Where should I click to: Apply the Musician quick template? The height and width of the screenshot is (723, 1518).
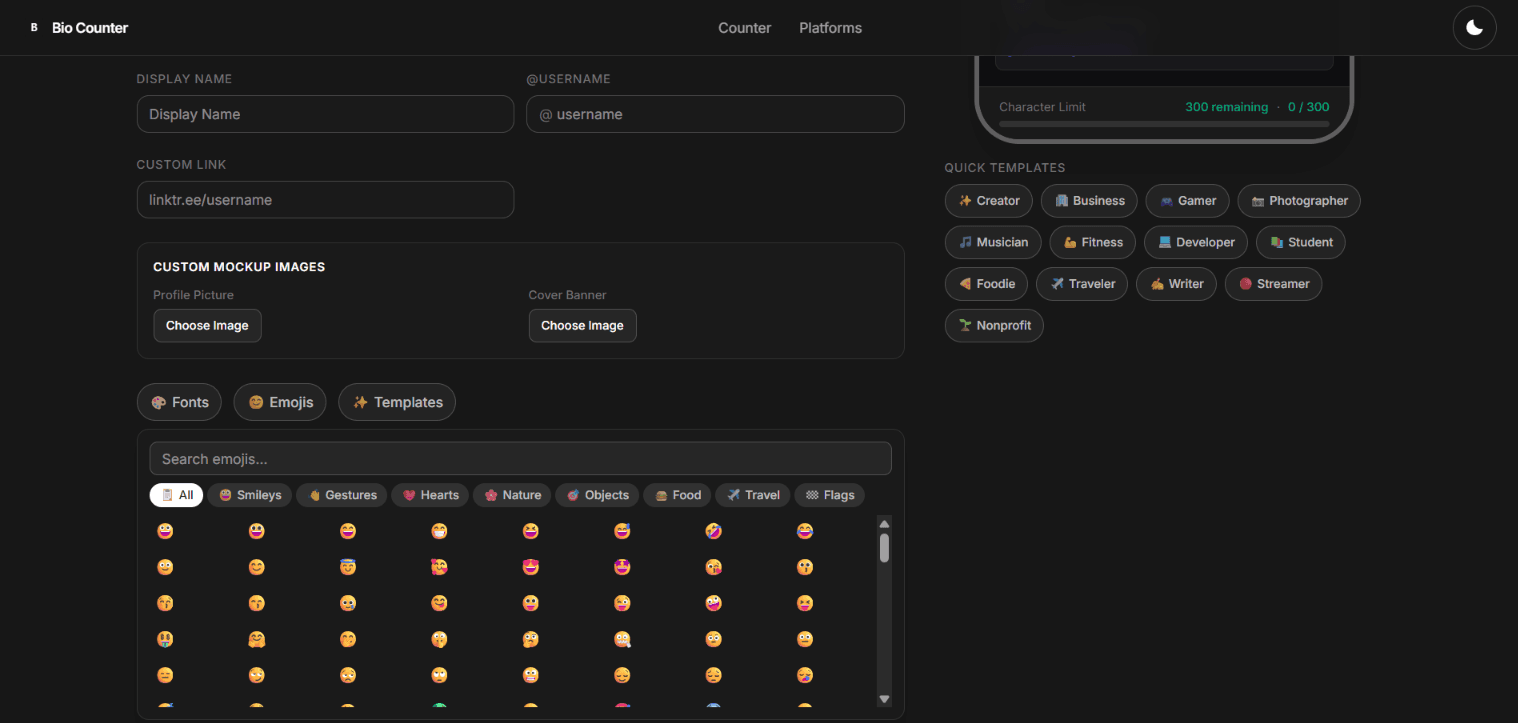click(993, 242)
